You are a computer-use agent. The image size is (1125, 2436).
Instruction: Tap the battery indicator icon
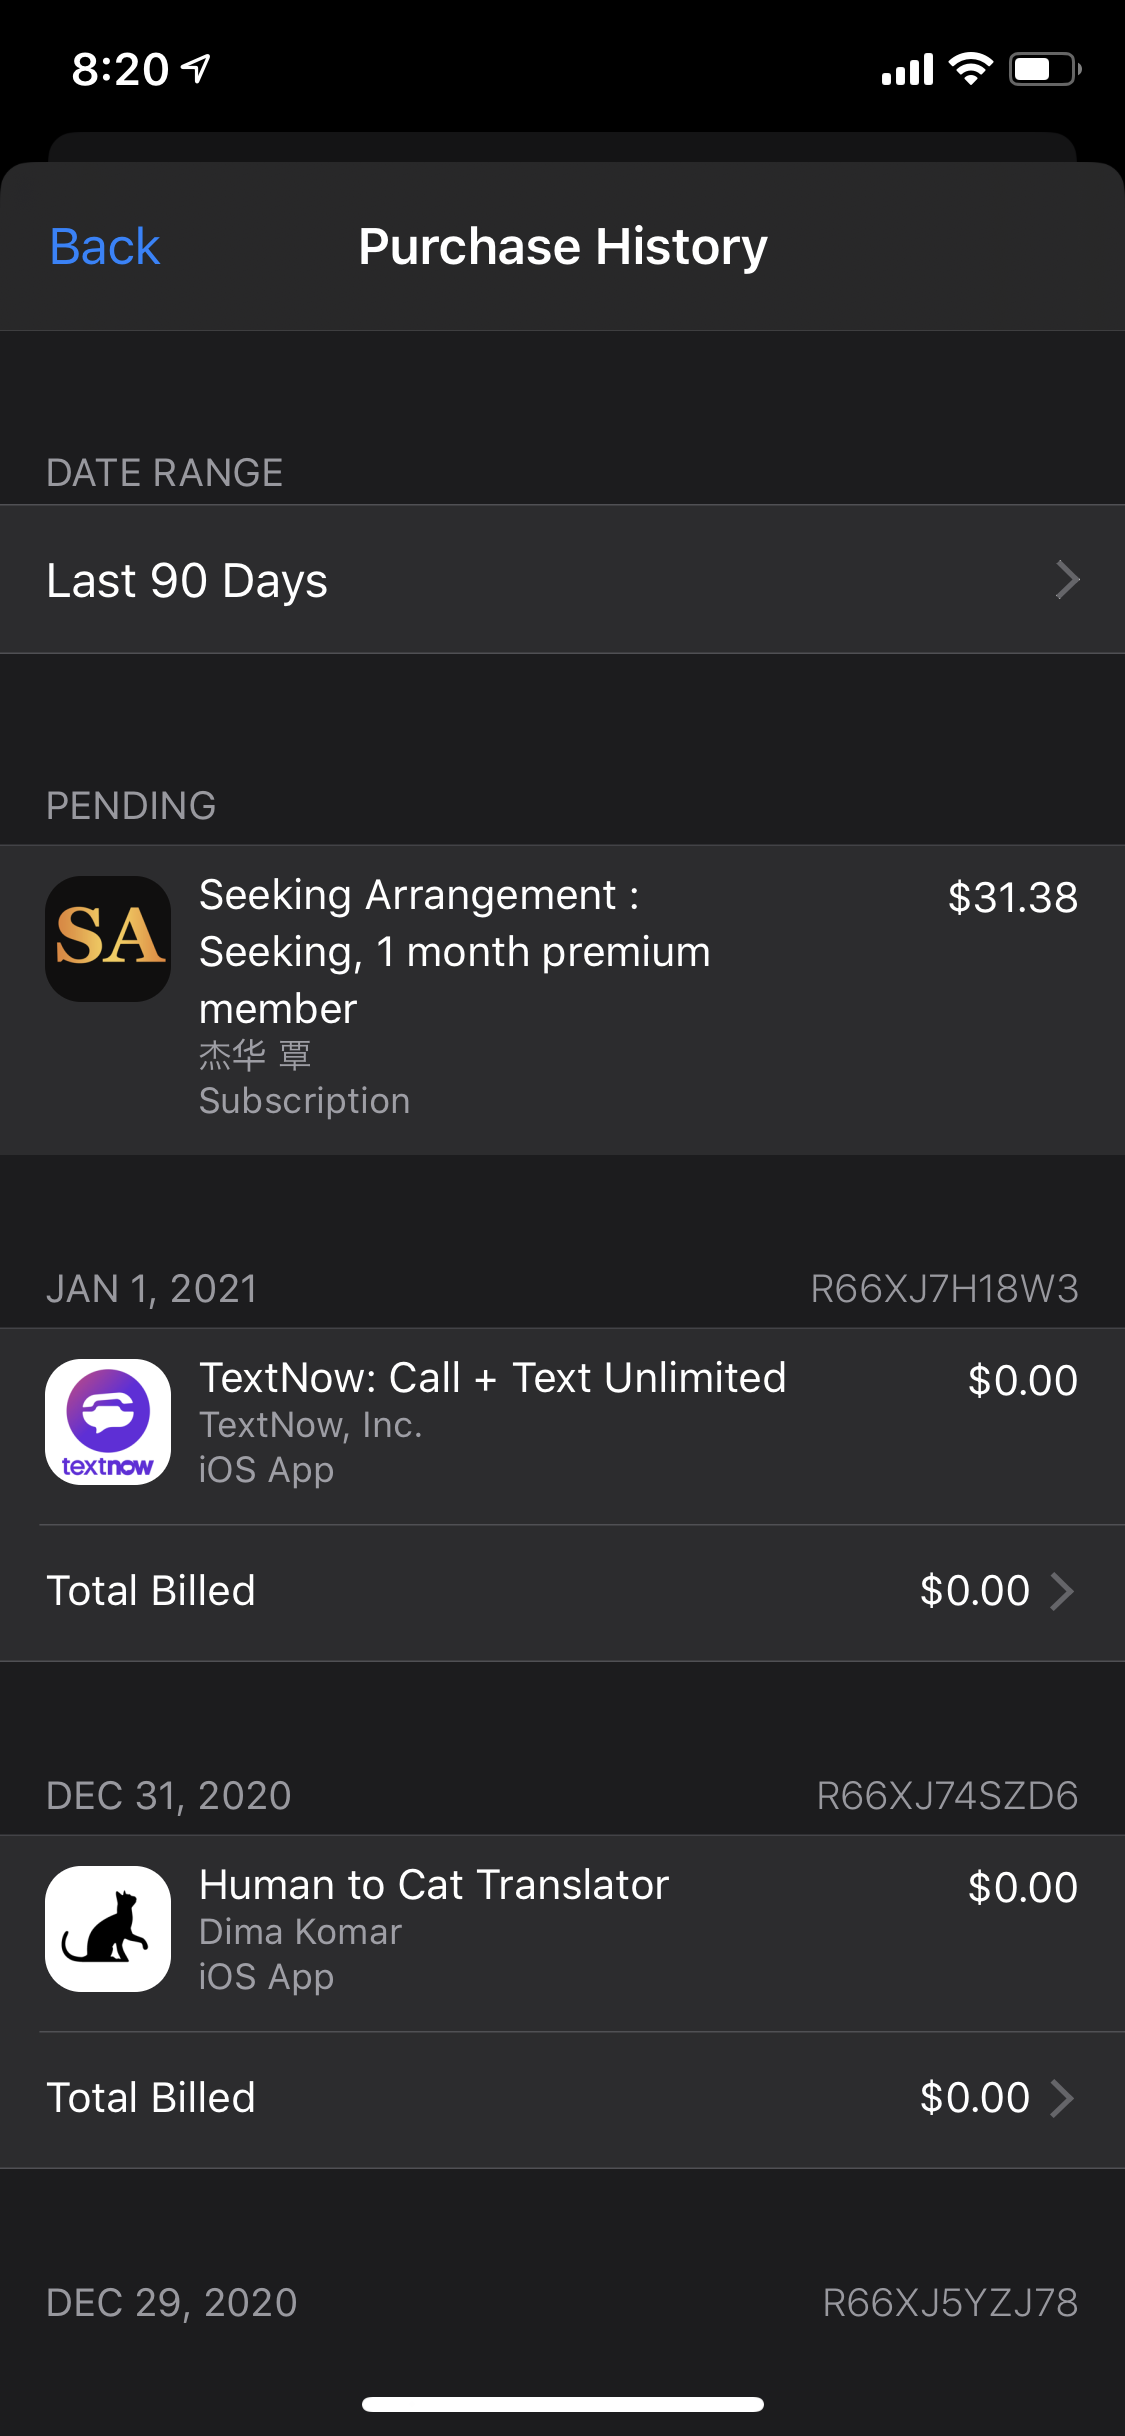[x=1044, y=69]
